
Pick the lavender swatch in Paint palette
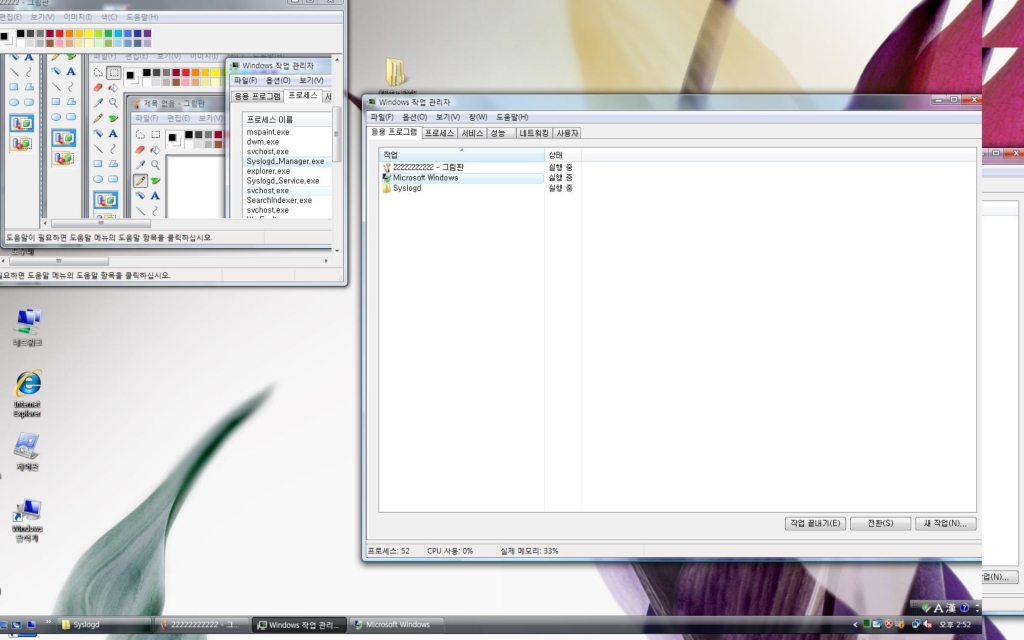coord(148,43)
